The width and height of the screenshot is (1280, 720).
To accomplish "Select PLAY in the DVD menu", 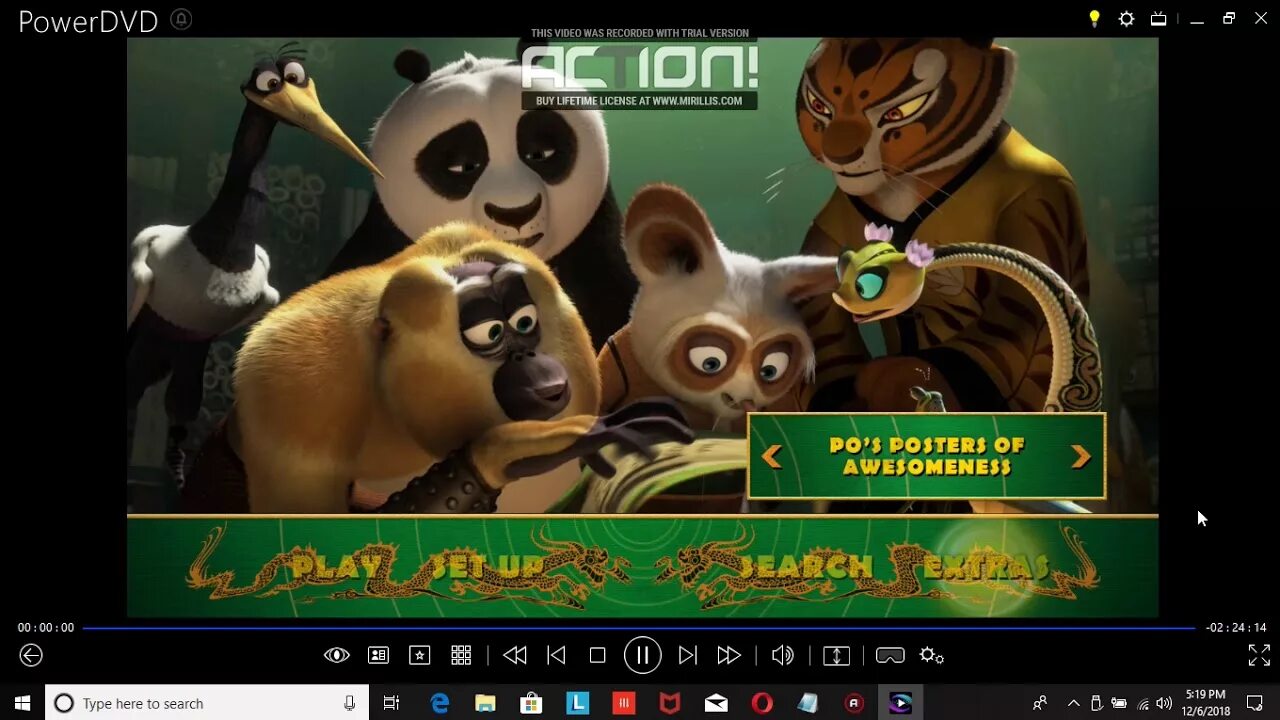I will pos(336,568).
